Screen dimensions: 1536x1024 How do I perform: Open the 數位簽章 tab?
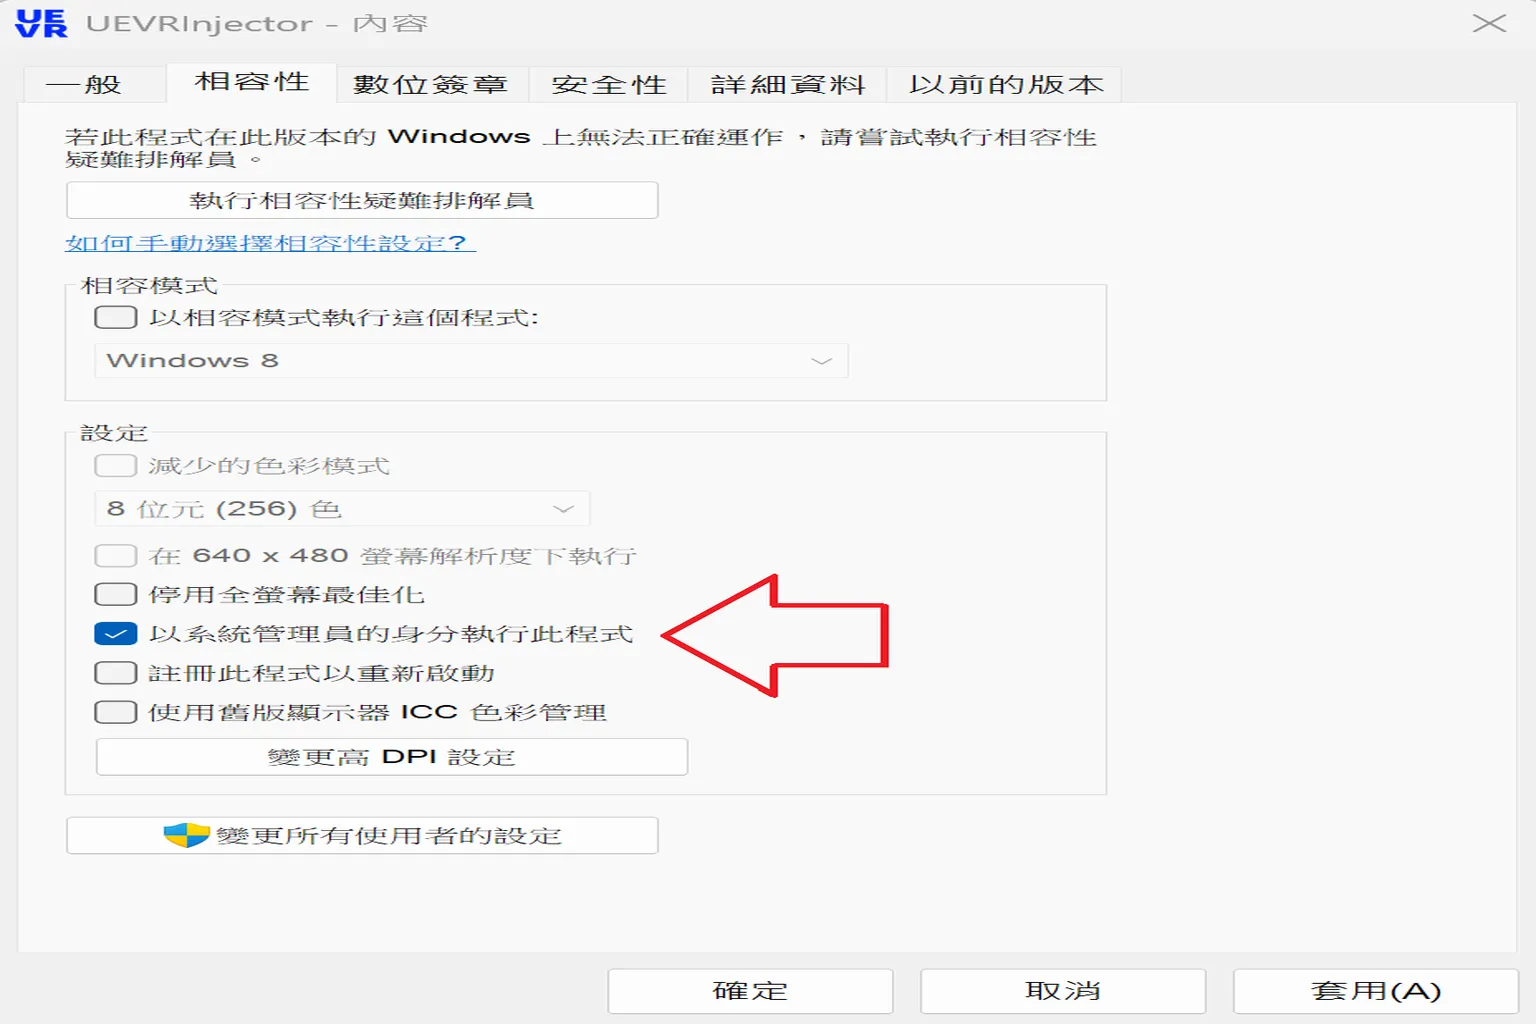(431, 84)
